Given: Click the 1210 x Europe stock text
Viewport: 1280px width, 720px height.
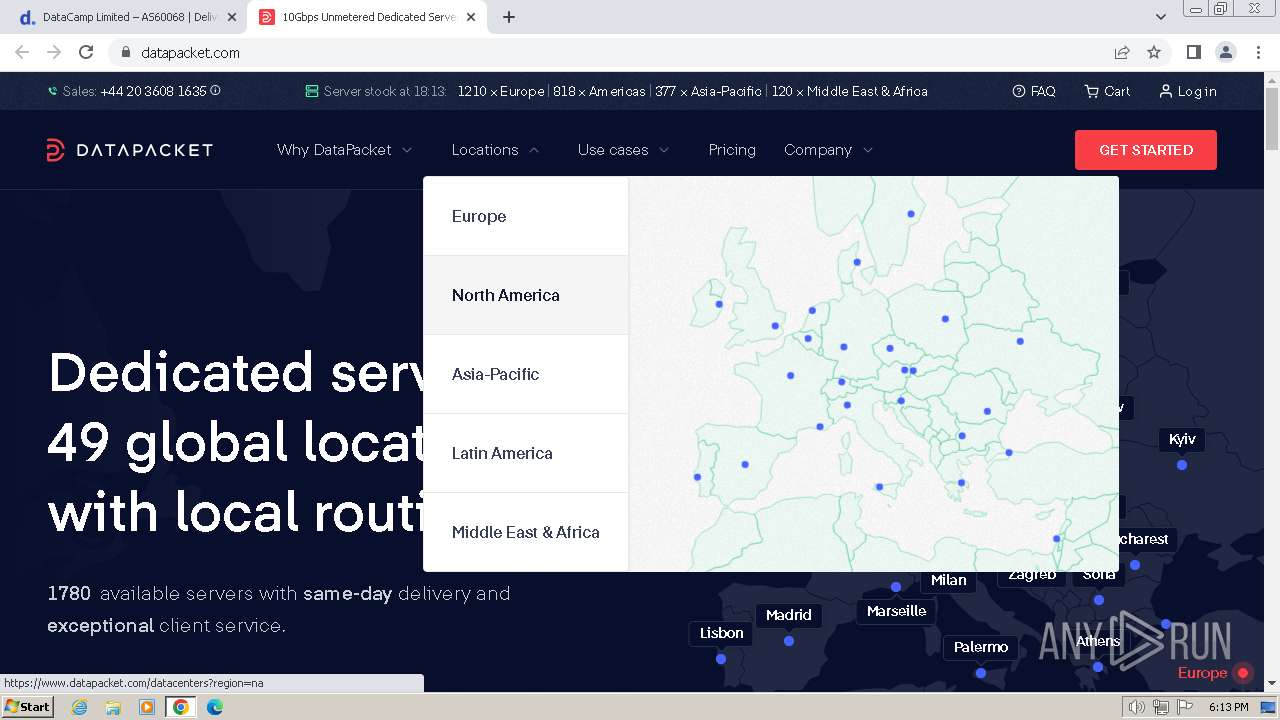Looking at the screenshot, I should [501, 91].
